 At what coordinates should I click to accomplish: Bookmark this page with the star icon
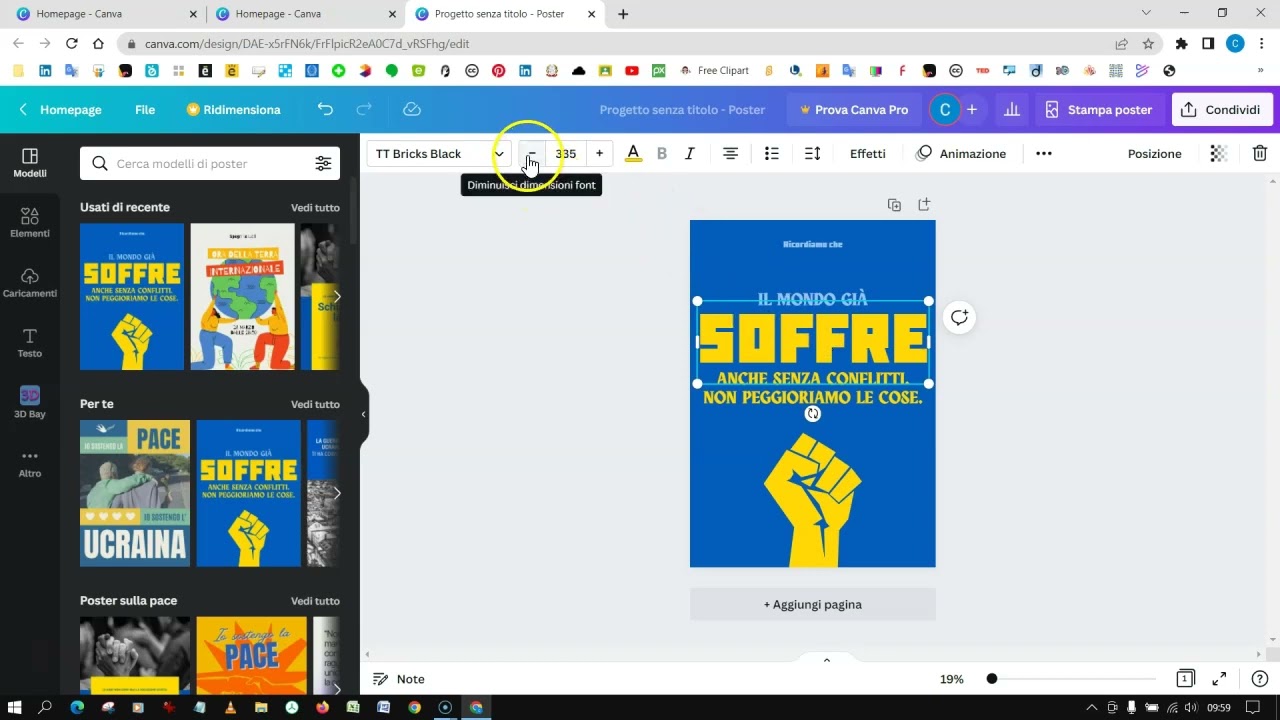(1148, 44)
